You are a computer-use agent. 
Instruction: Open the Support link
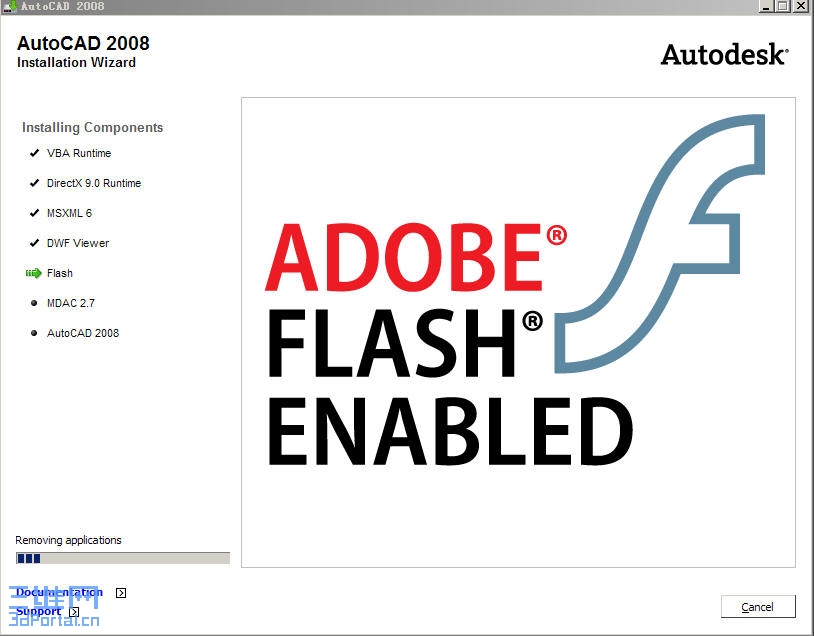pos(38,611)
